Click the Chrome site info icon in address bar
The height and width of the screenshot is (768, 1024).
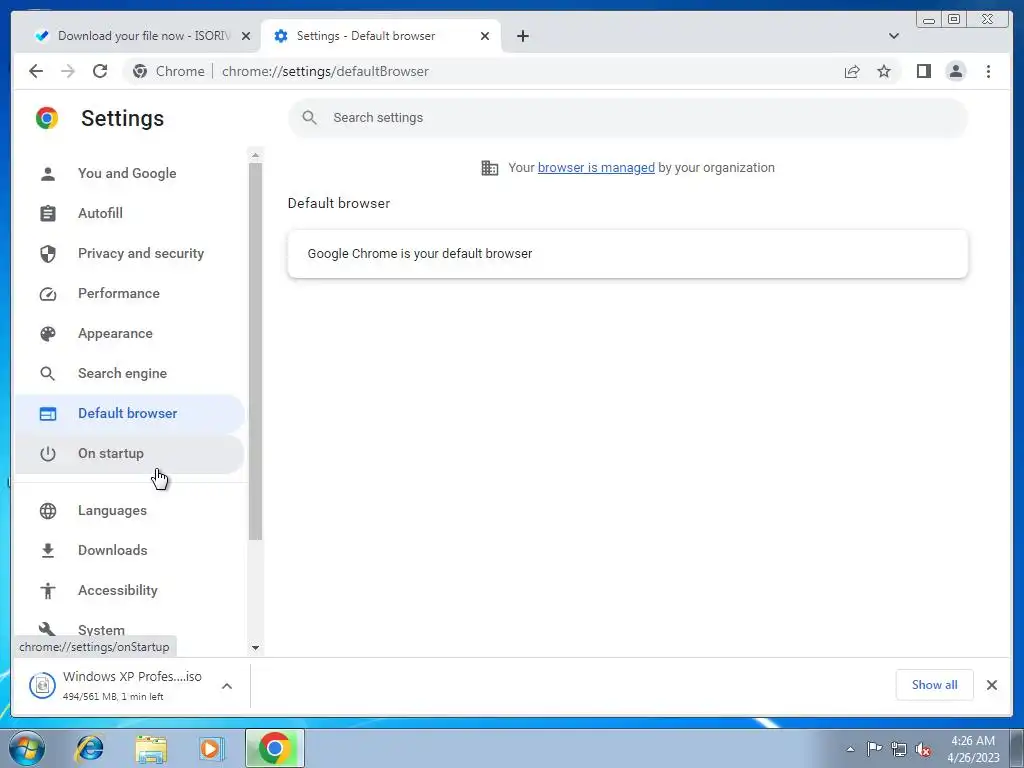(140, 71)
